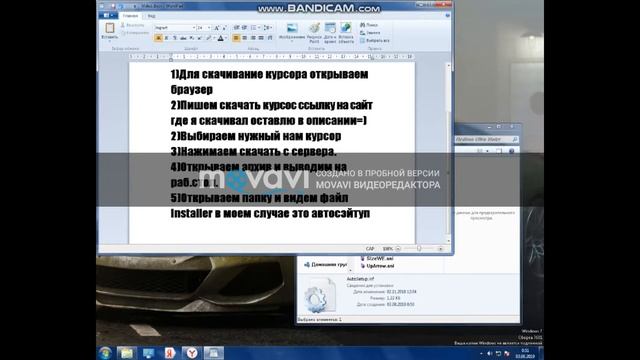This screenshot has height=360, width=640.
Task: Click the Explorer window search box
Action: 487,139
